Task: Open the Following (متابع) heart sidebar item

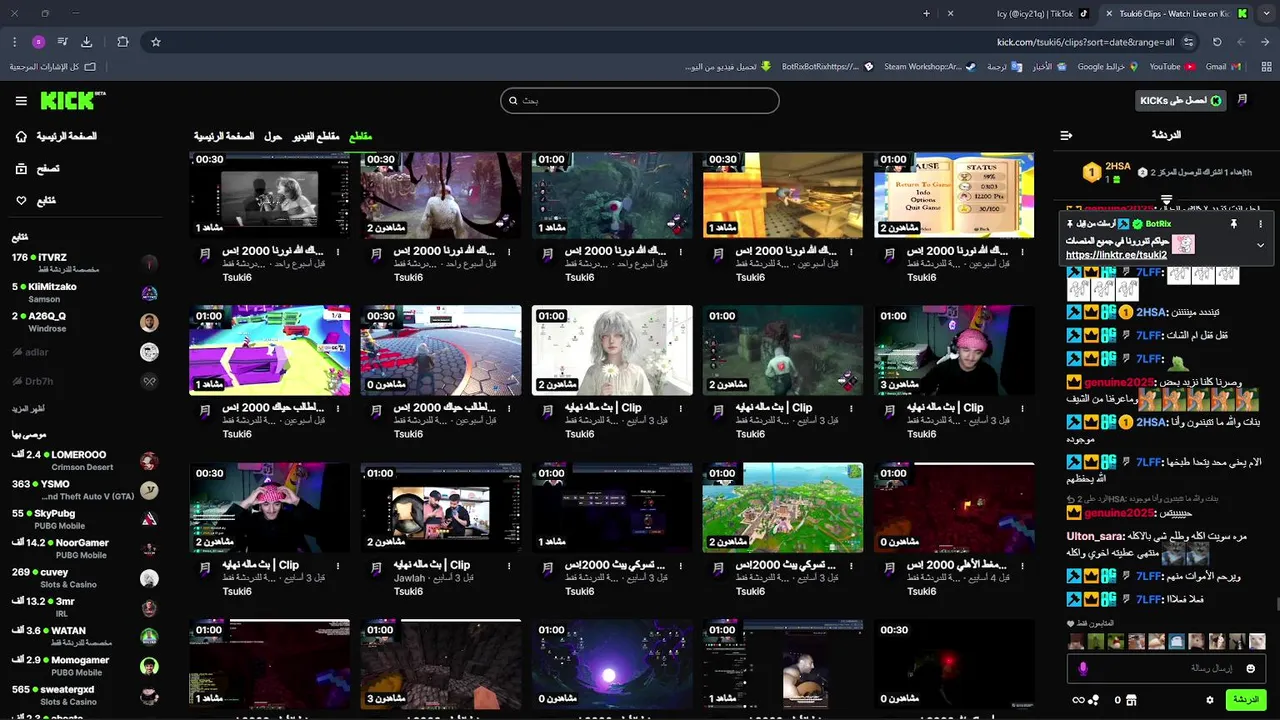Action: 36,201
